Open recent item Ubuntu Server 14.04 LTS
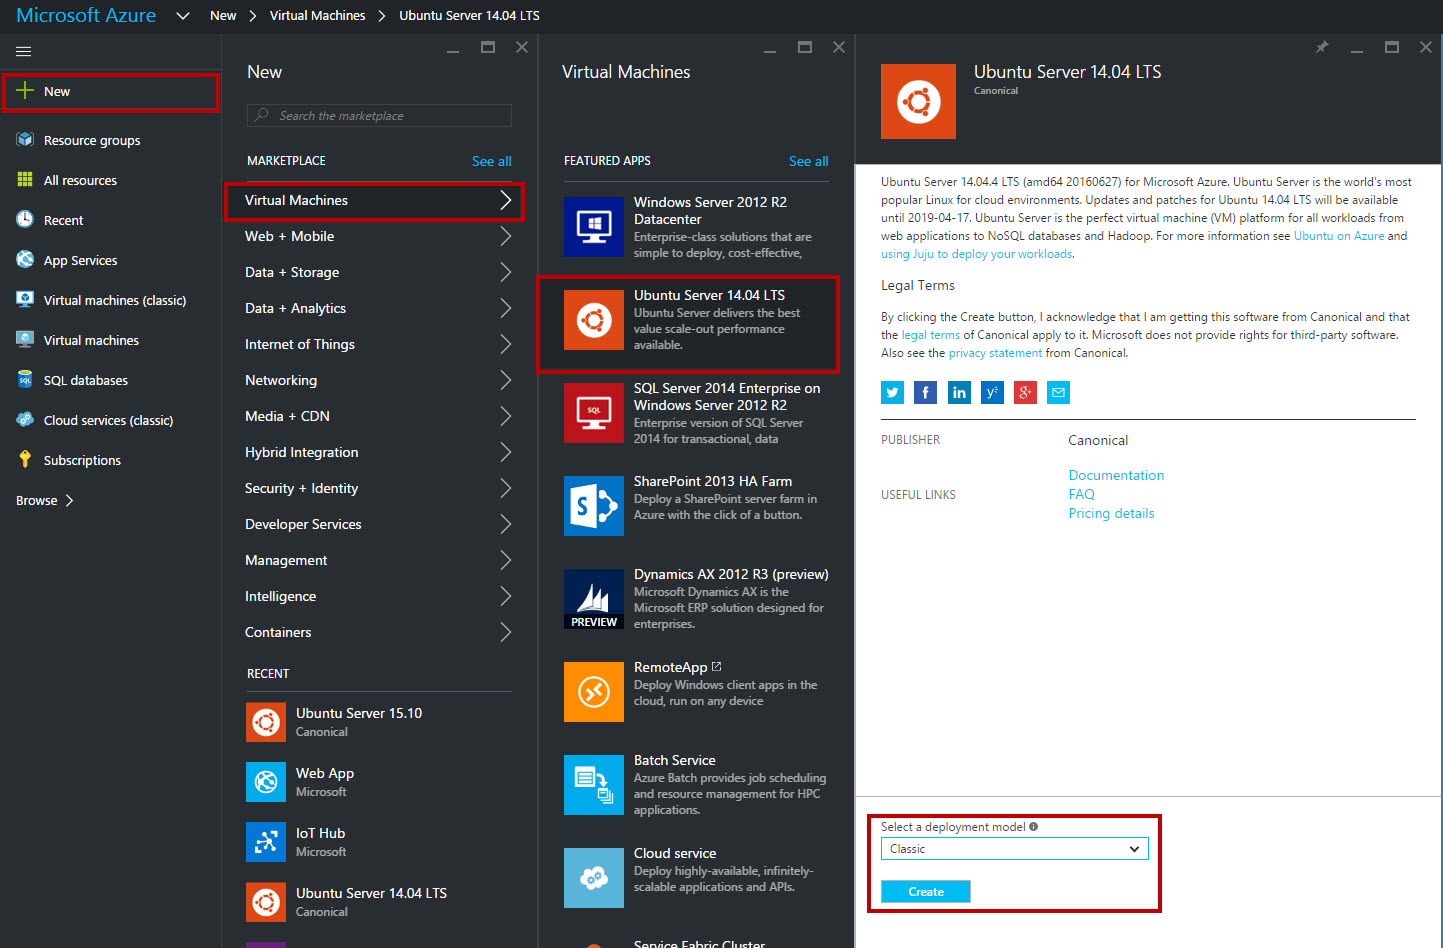Screen dimensions: 1443x948 pos(378,902)
